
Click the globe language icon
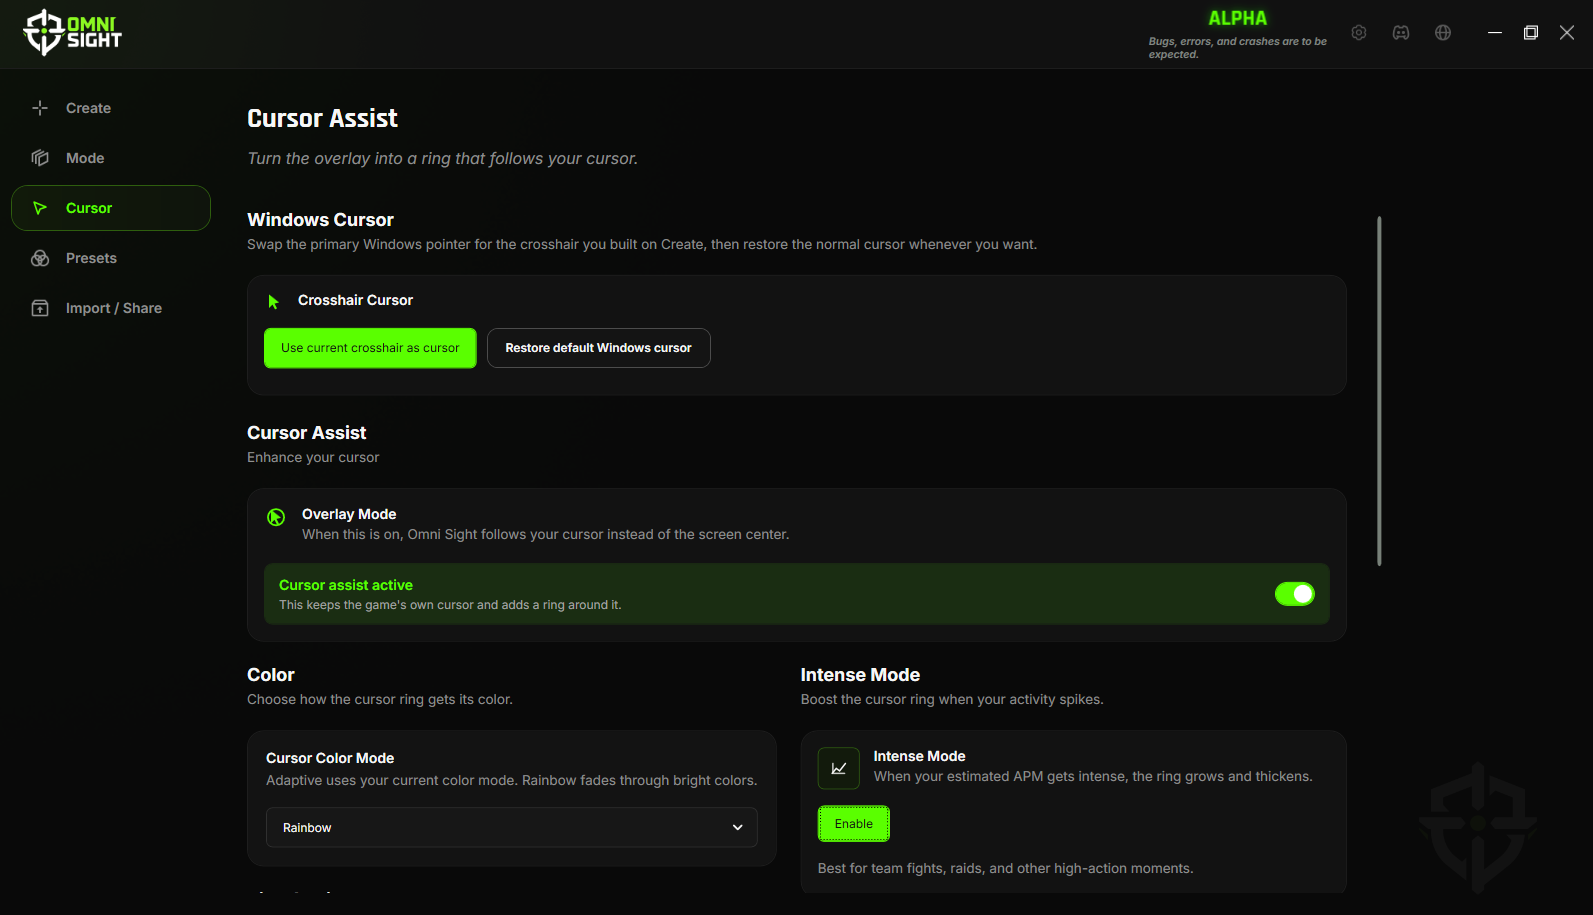click(x=1443, y=33)
